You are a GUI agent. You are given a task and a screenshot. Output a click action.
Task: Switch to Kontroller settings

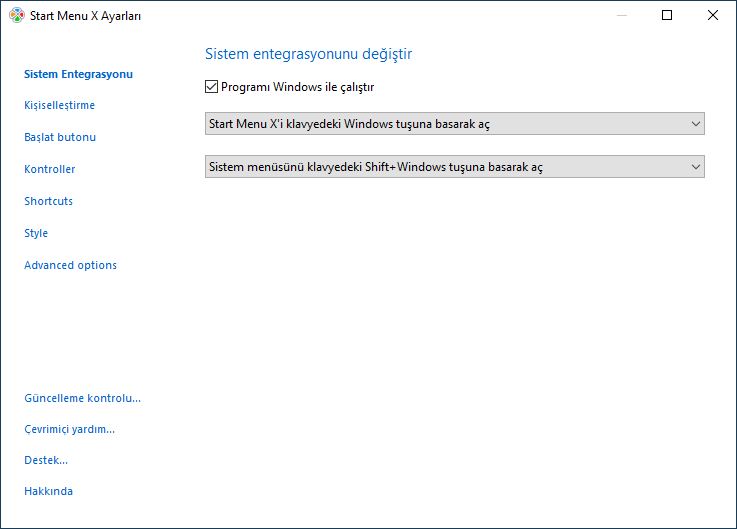49,169
